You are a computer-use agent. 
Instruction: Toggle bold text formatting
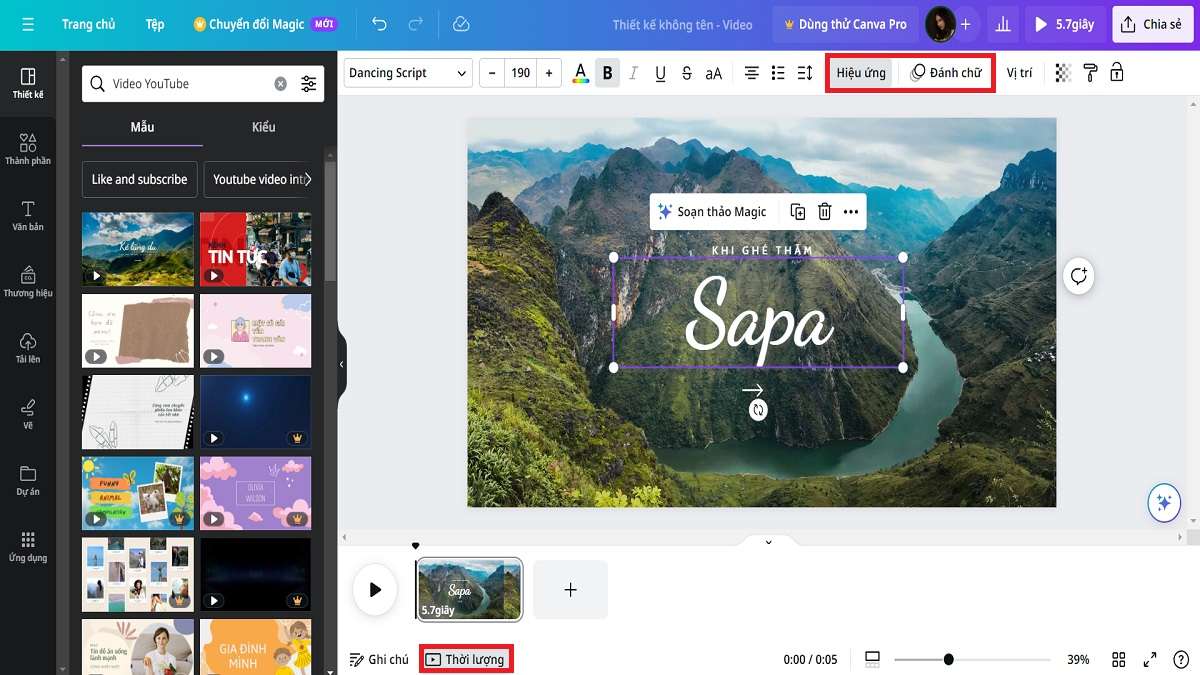point(607,73)
